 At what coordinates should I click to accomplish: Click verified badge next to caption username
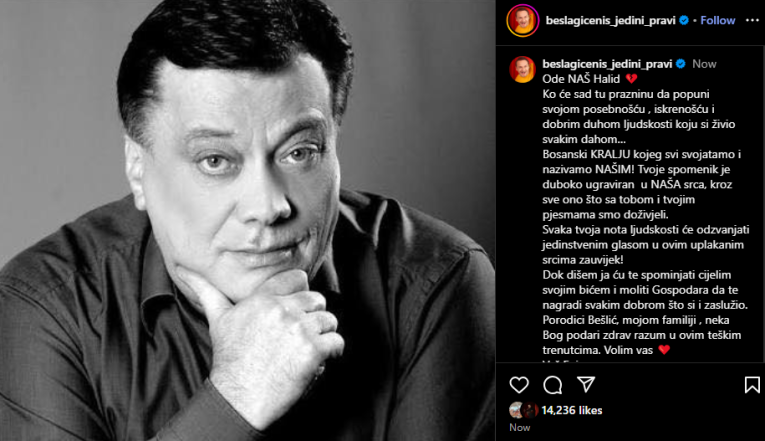click(x=681, y=64)
